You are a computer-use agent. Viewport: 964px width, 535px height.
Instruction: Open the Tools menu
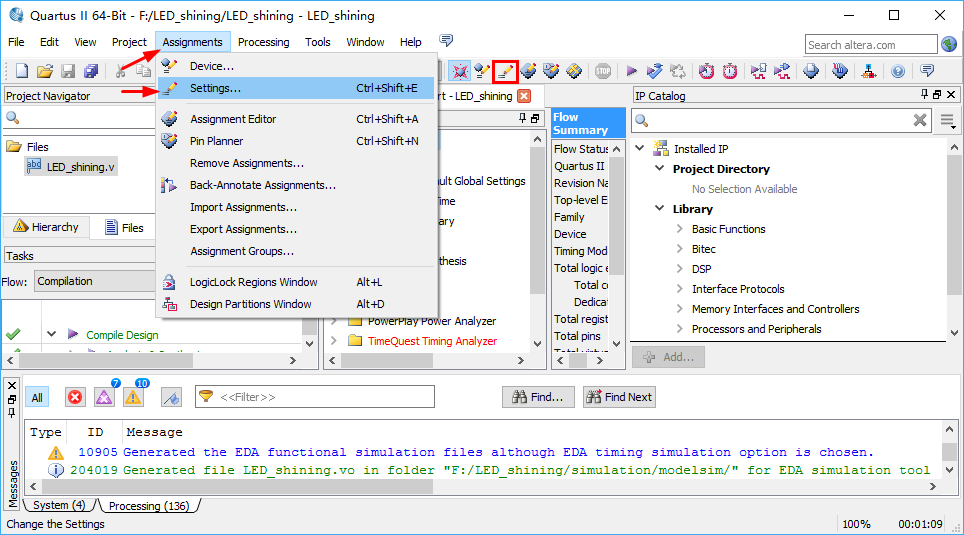[x=317, y=42]
